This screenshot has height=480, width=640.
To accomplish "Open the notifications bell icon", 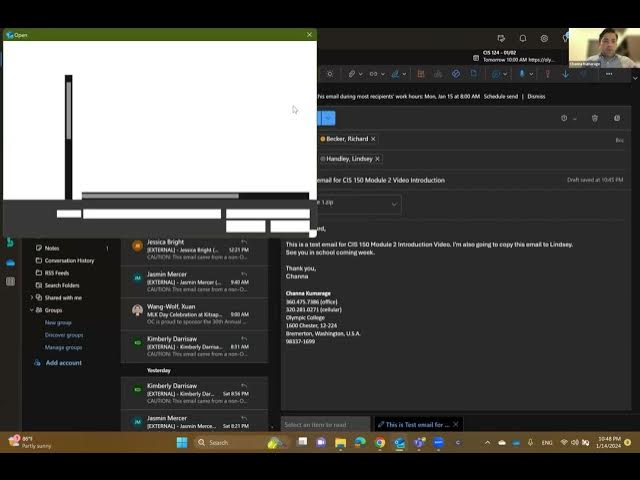I will click(x=522, y=38).
